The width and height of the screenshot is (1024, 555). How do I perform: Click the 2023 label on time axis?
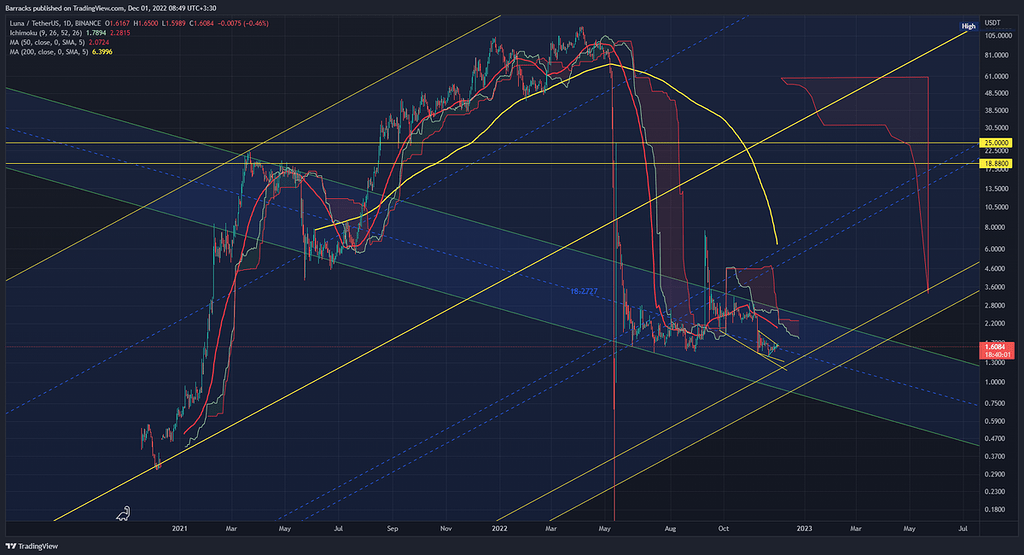[802, 525]
